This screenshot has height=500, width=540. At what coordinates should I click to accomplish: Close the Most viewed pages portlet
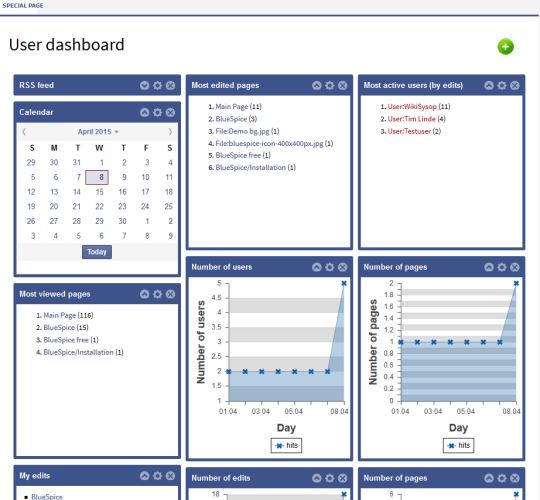[x=170, y=294]
